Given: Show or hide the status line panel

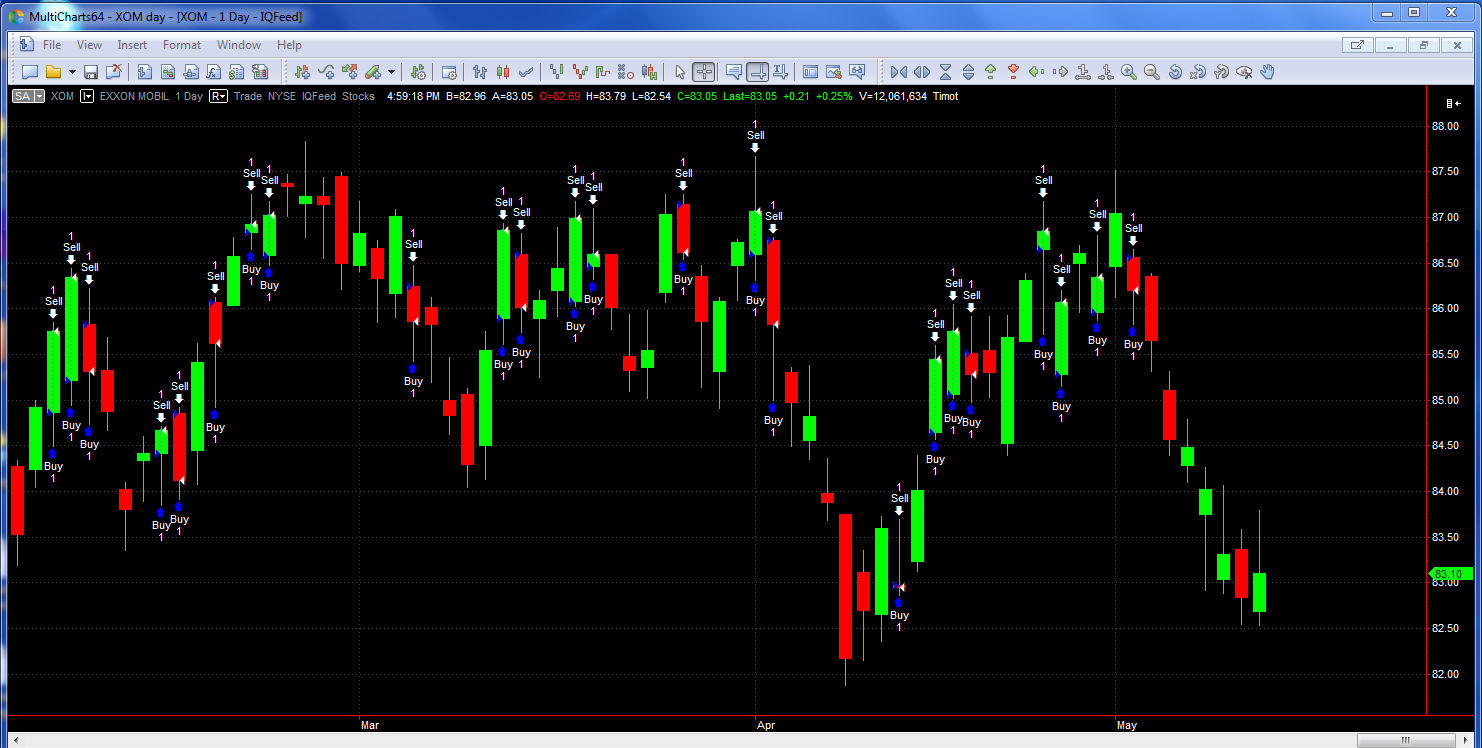Looking at the screenshot, I should point(810,71).
